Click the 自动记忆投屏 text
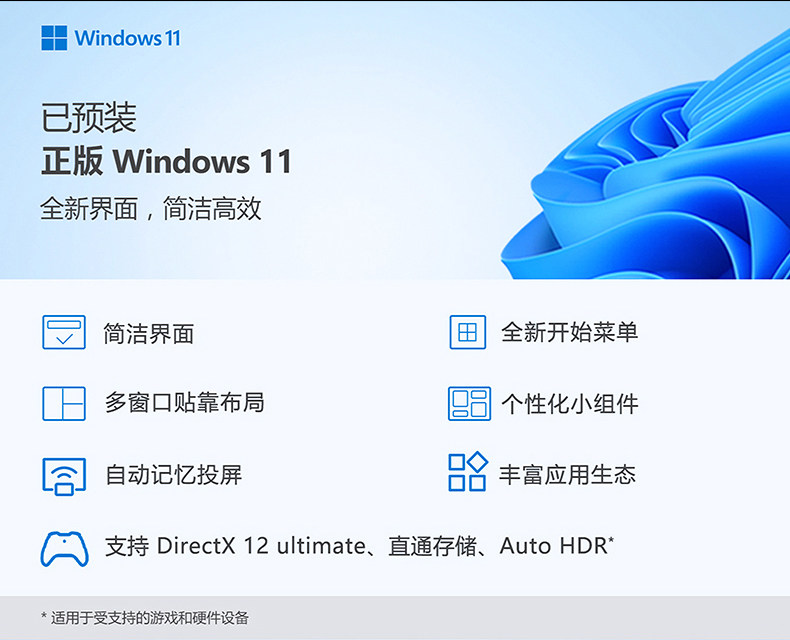 click(x=173, y=475)
